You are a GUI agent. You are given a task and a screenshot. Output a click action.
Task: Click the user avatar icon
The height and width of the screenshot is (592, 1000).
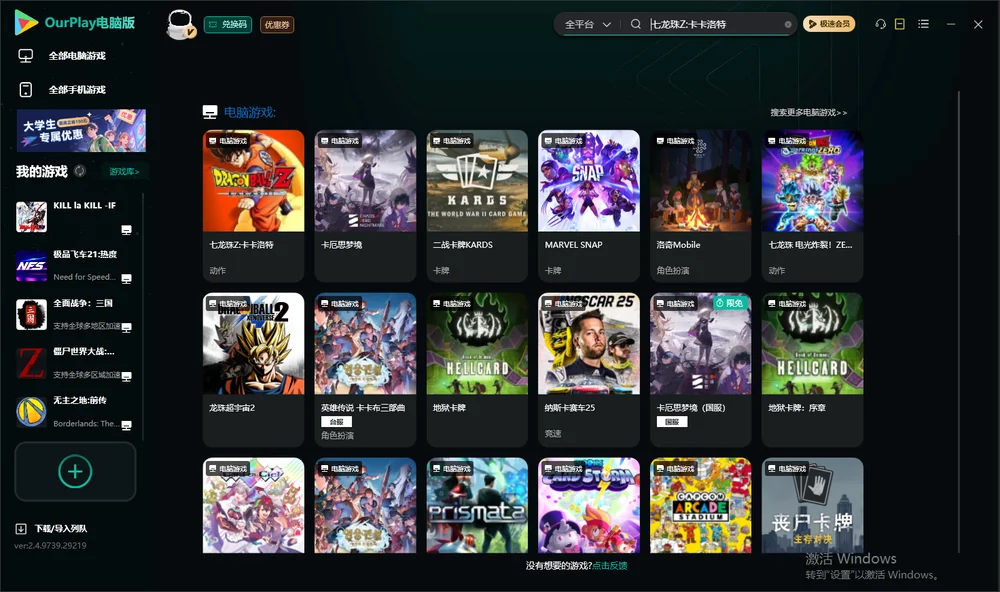tap(180, 24)
